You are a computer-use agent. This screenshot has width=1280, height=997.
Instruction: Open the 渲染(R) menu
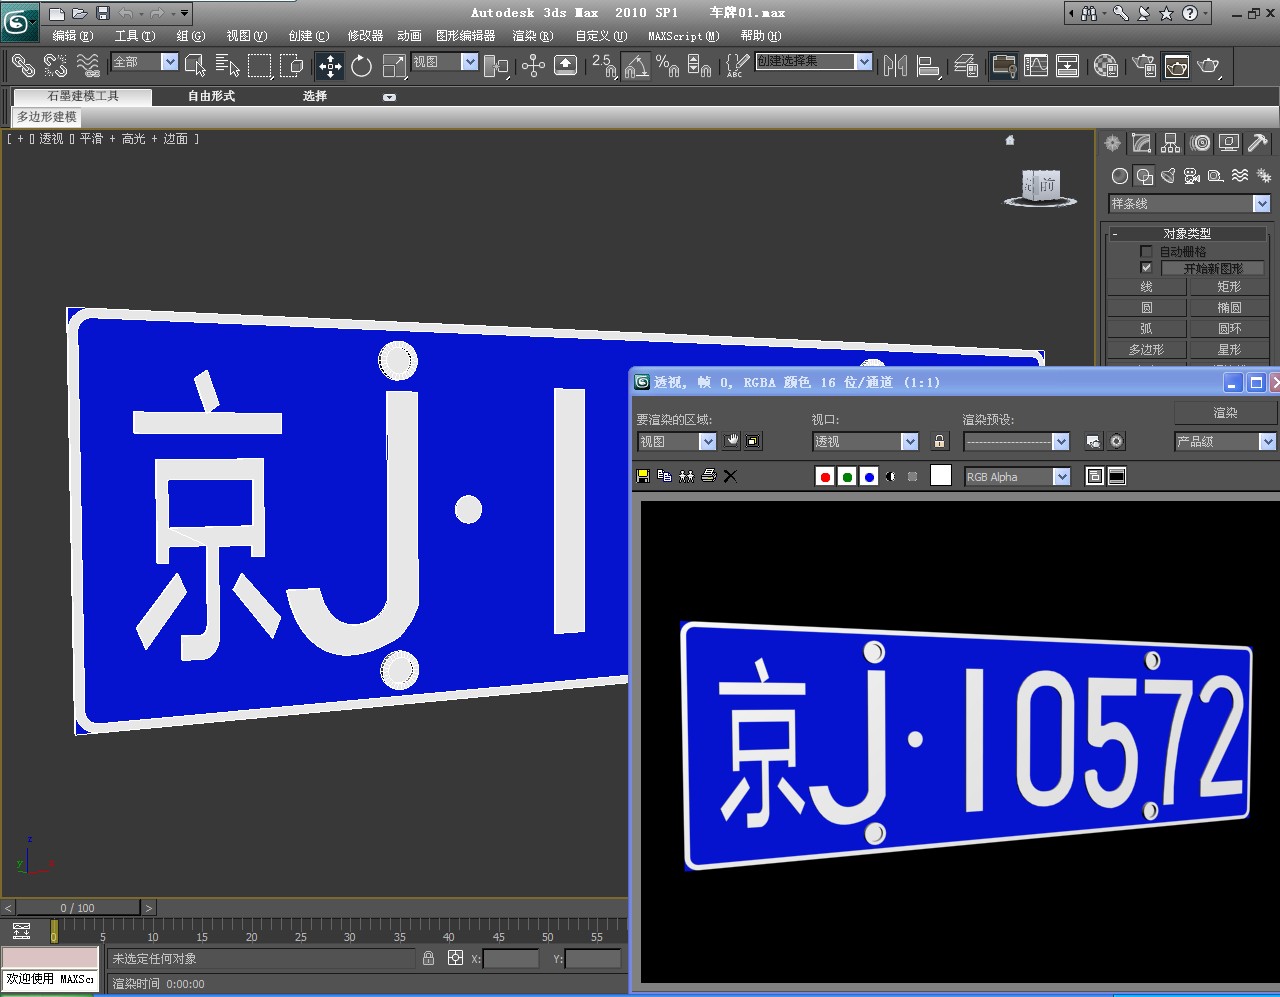coord(532,36)
